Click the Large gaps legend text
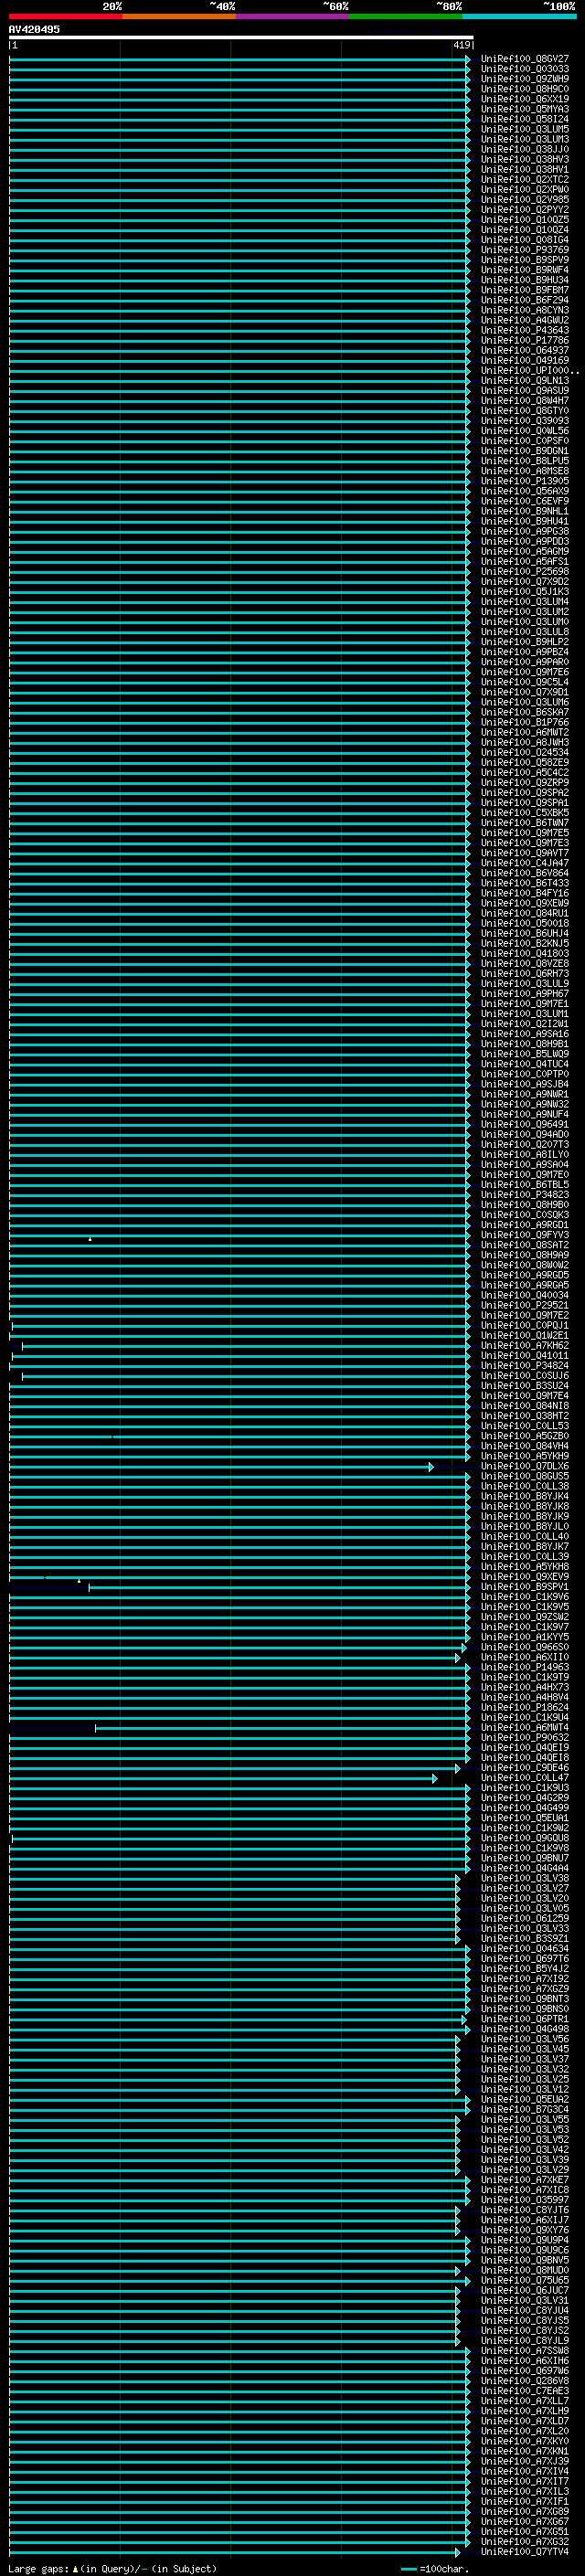Screen dimensions: 585x2576 [x=112, y=2568]
